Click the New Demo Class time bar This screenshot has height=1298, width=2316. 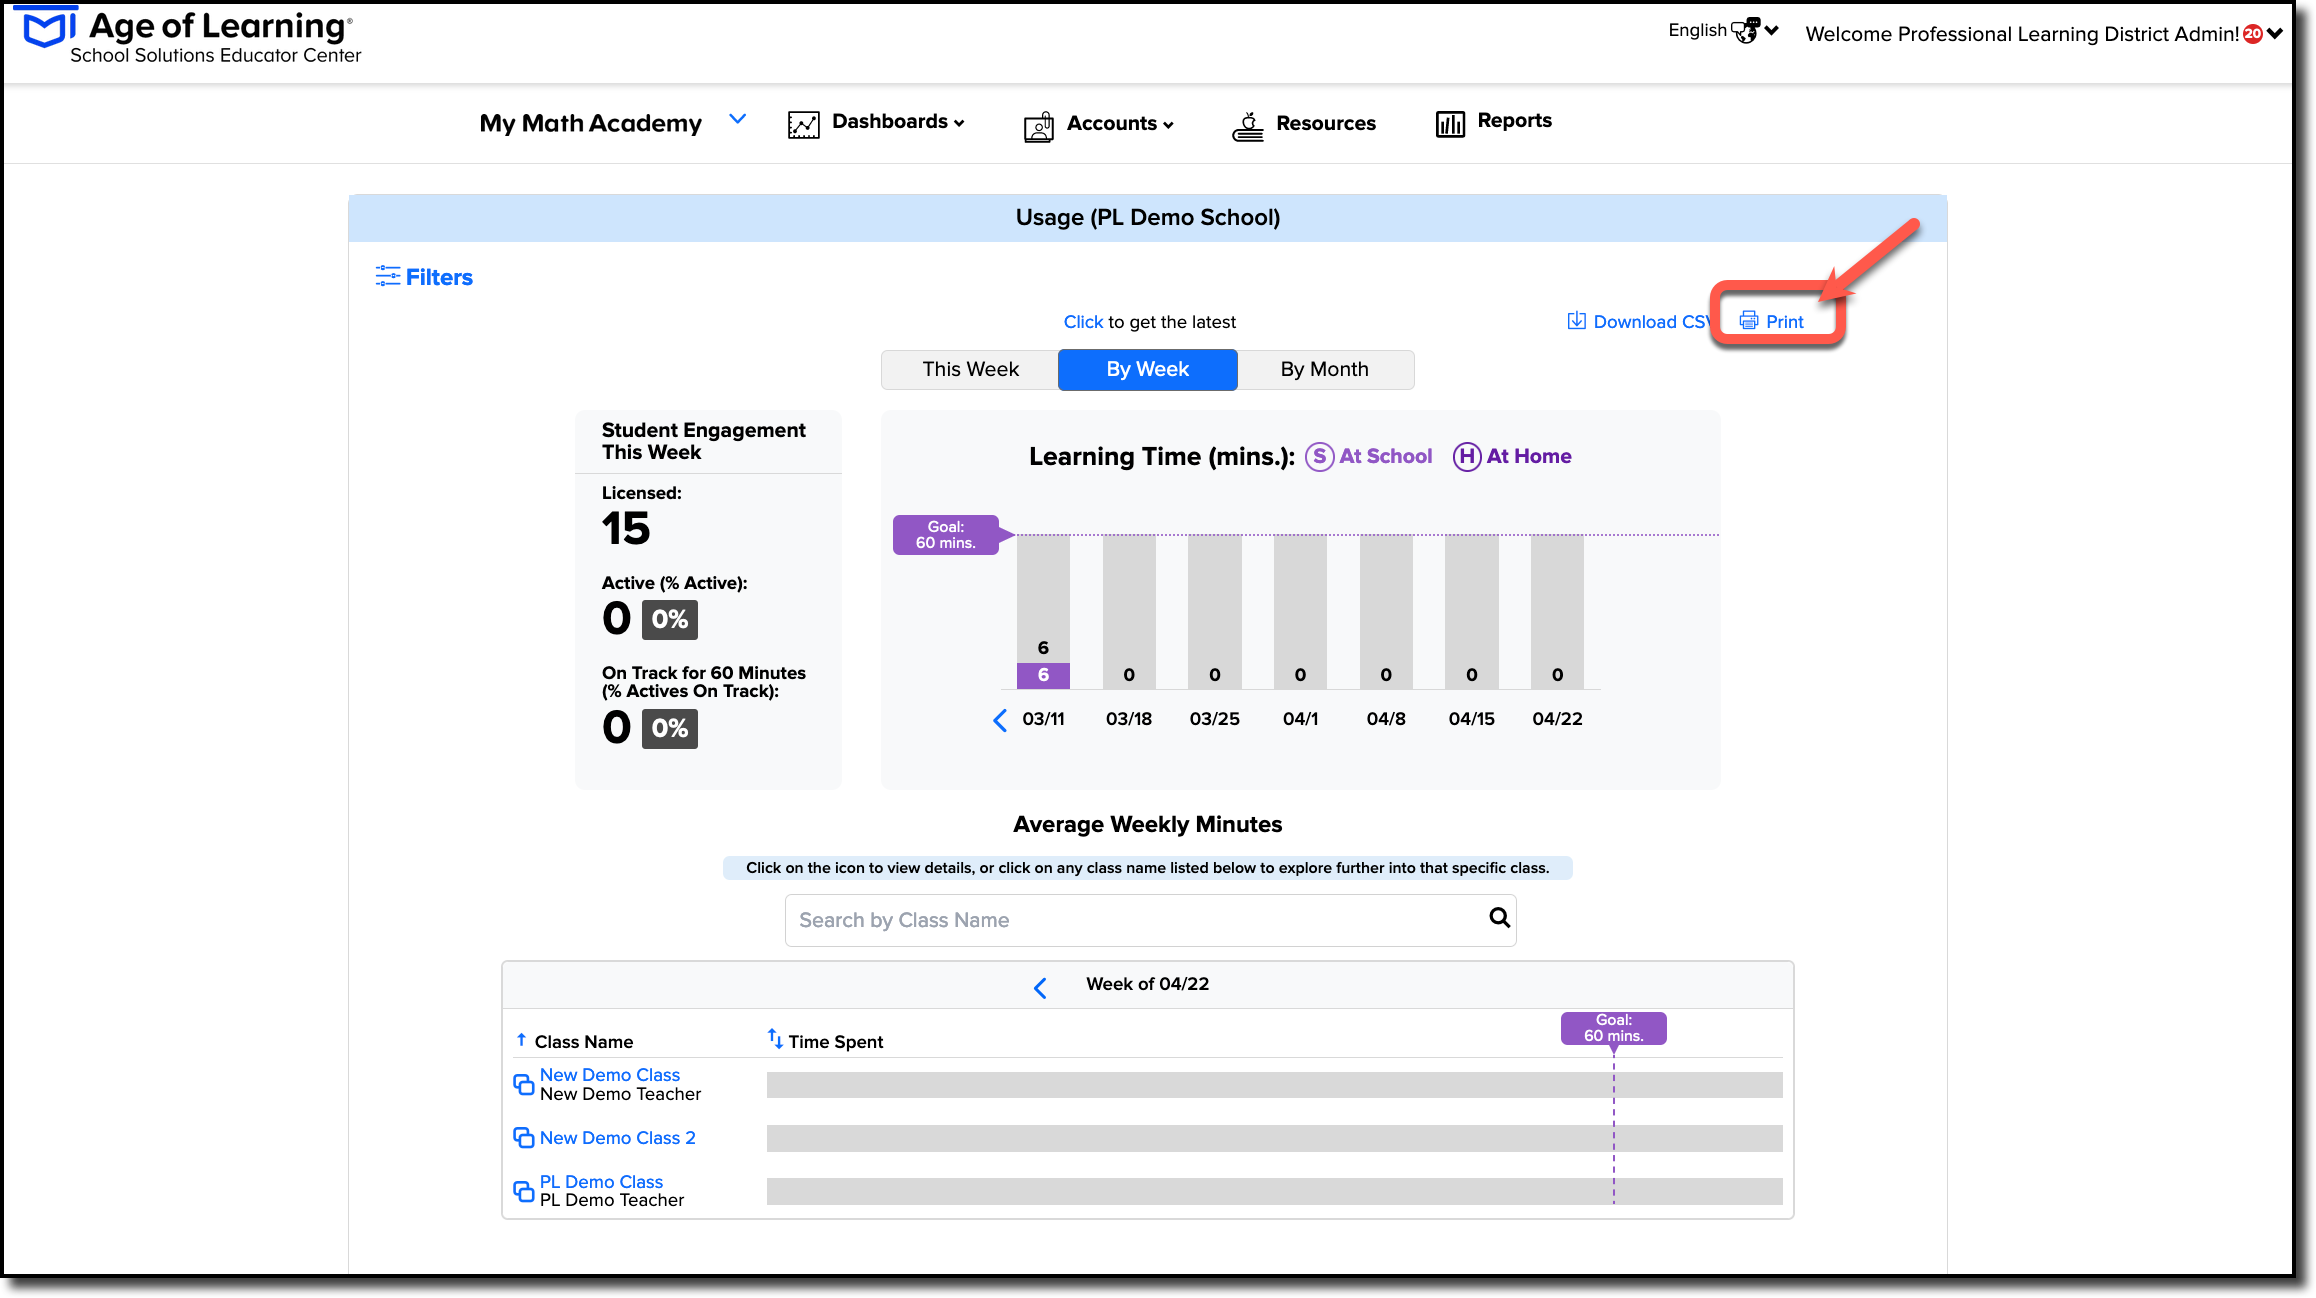tap(1274, 1085)
